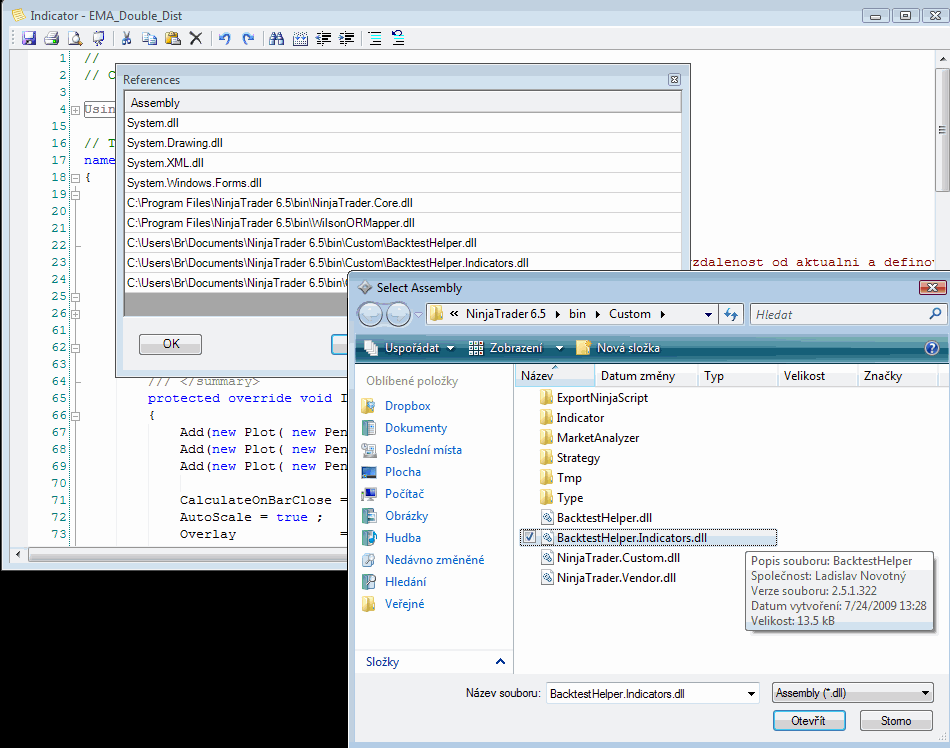Viewport: 950px width, 748px height.
Task: Click the Redo arrow icon
Action: (247, 38)
